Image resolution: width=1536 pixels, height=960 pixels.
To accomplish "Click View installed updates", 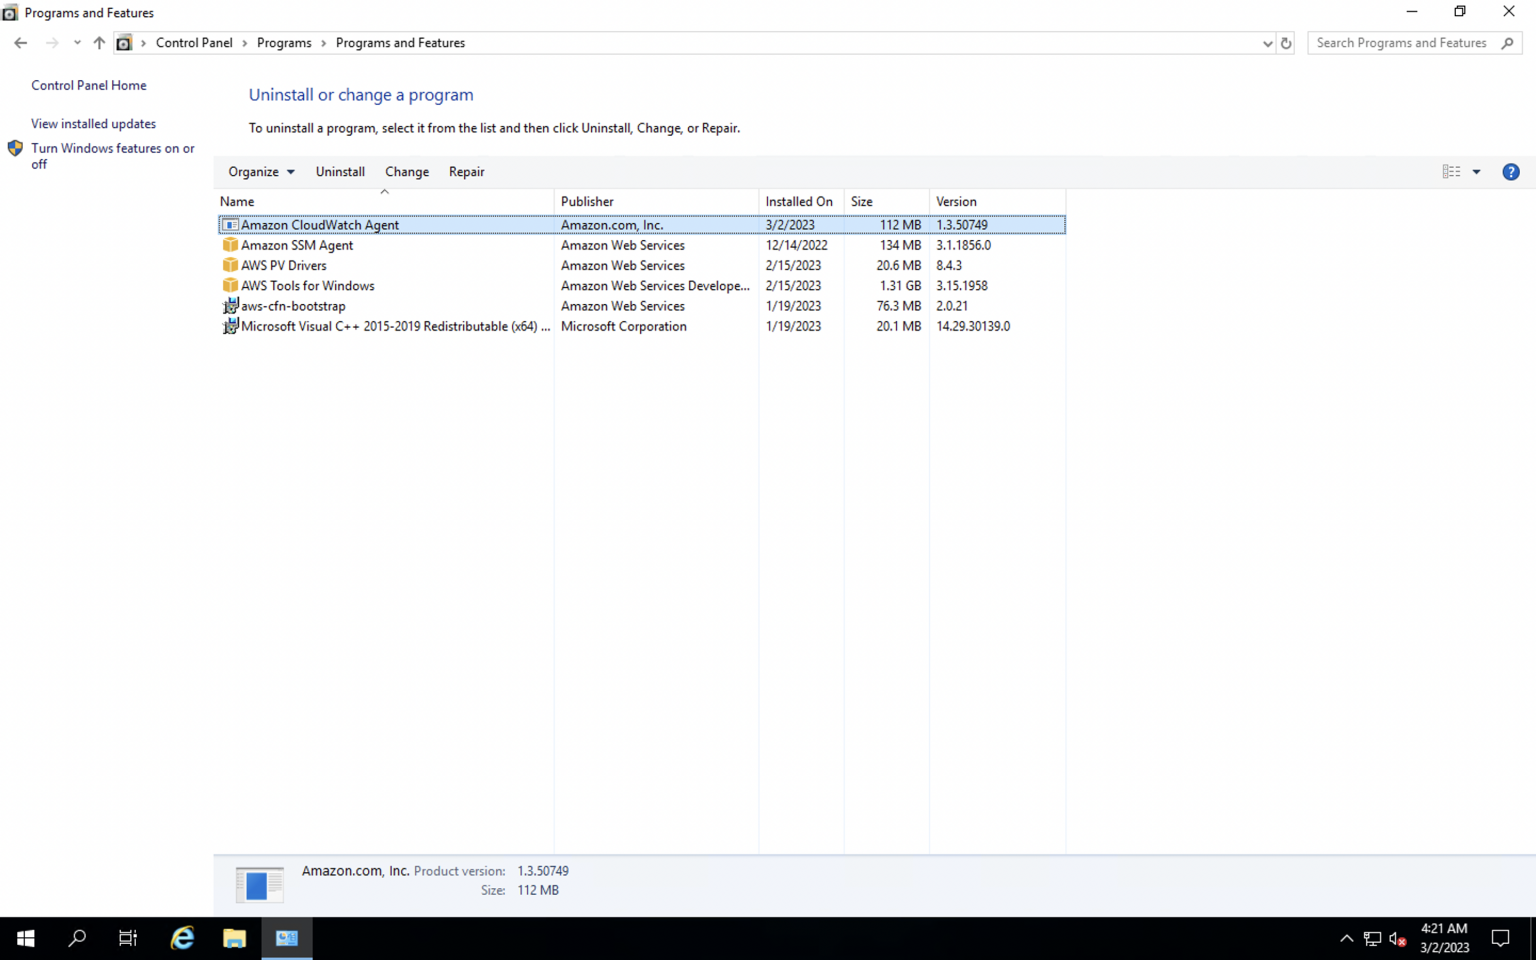I will coord(93,123).
